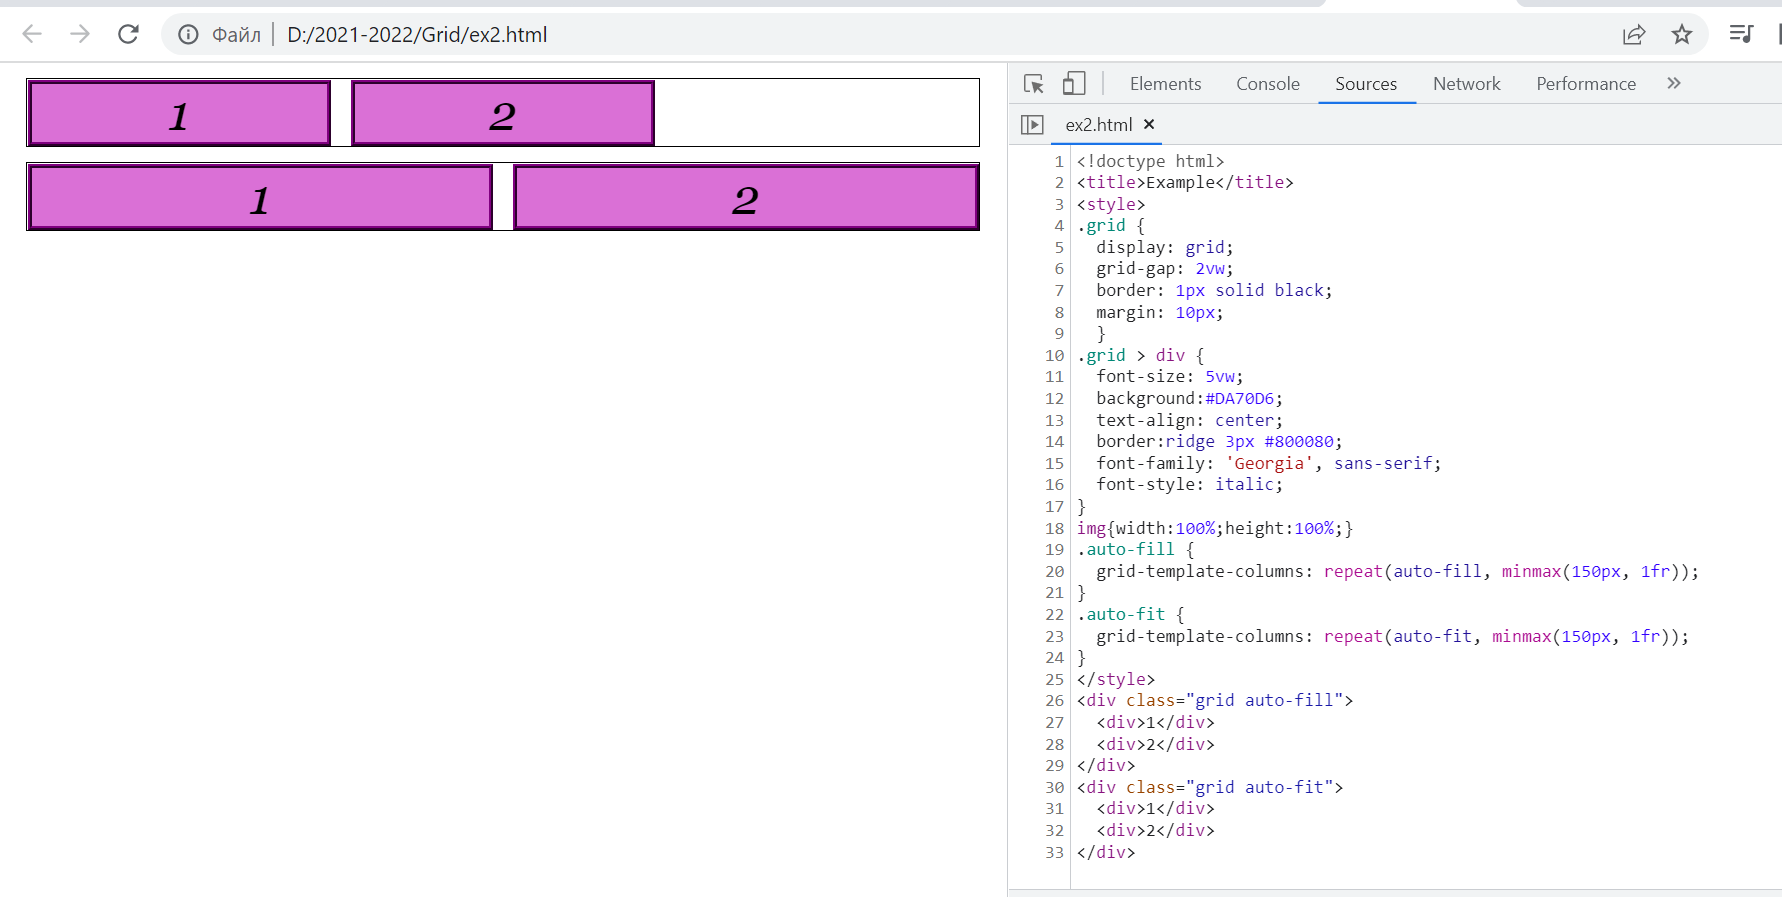The width and height of the screenshot is (1782, 897).
Task: Click box 2 in the auto-fit grid
Action: (x=745, y=198)
